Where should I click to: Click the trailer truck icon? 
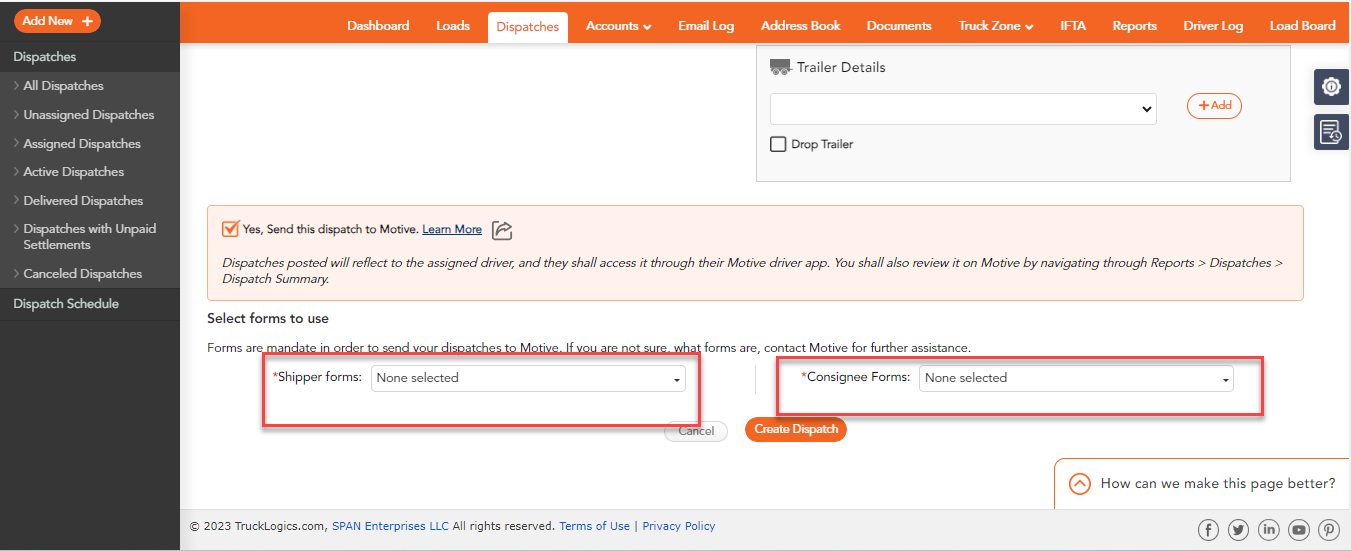(x=780, y=67)
